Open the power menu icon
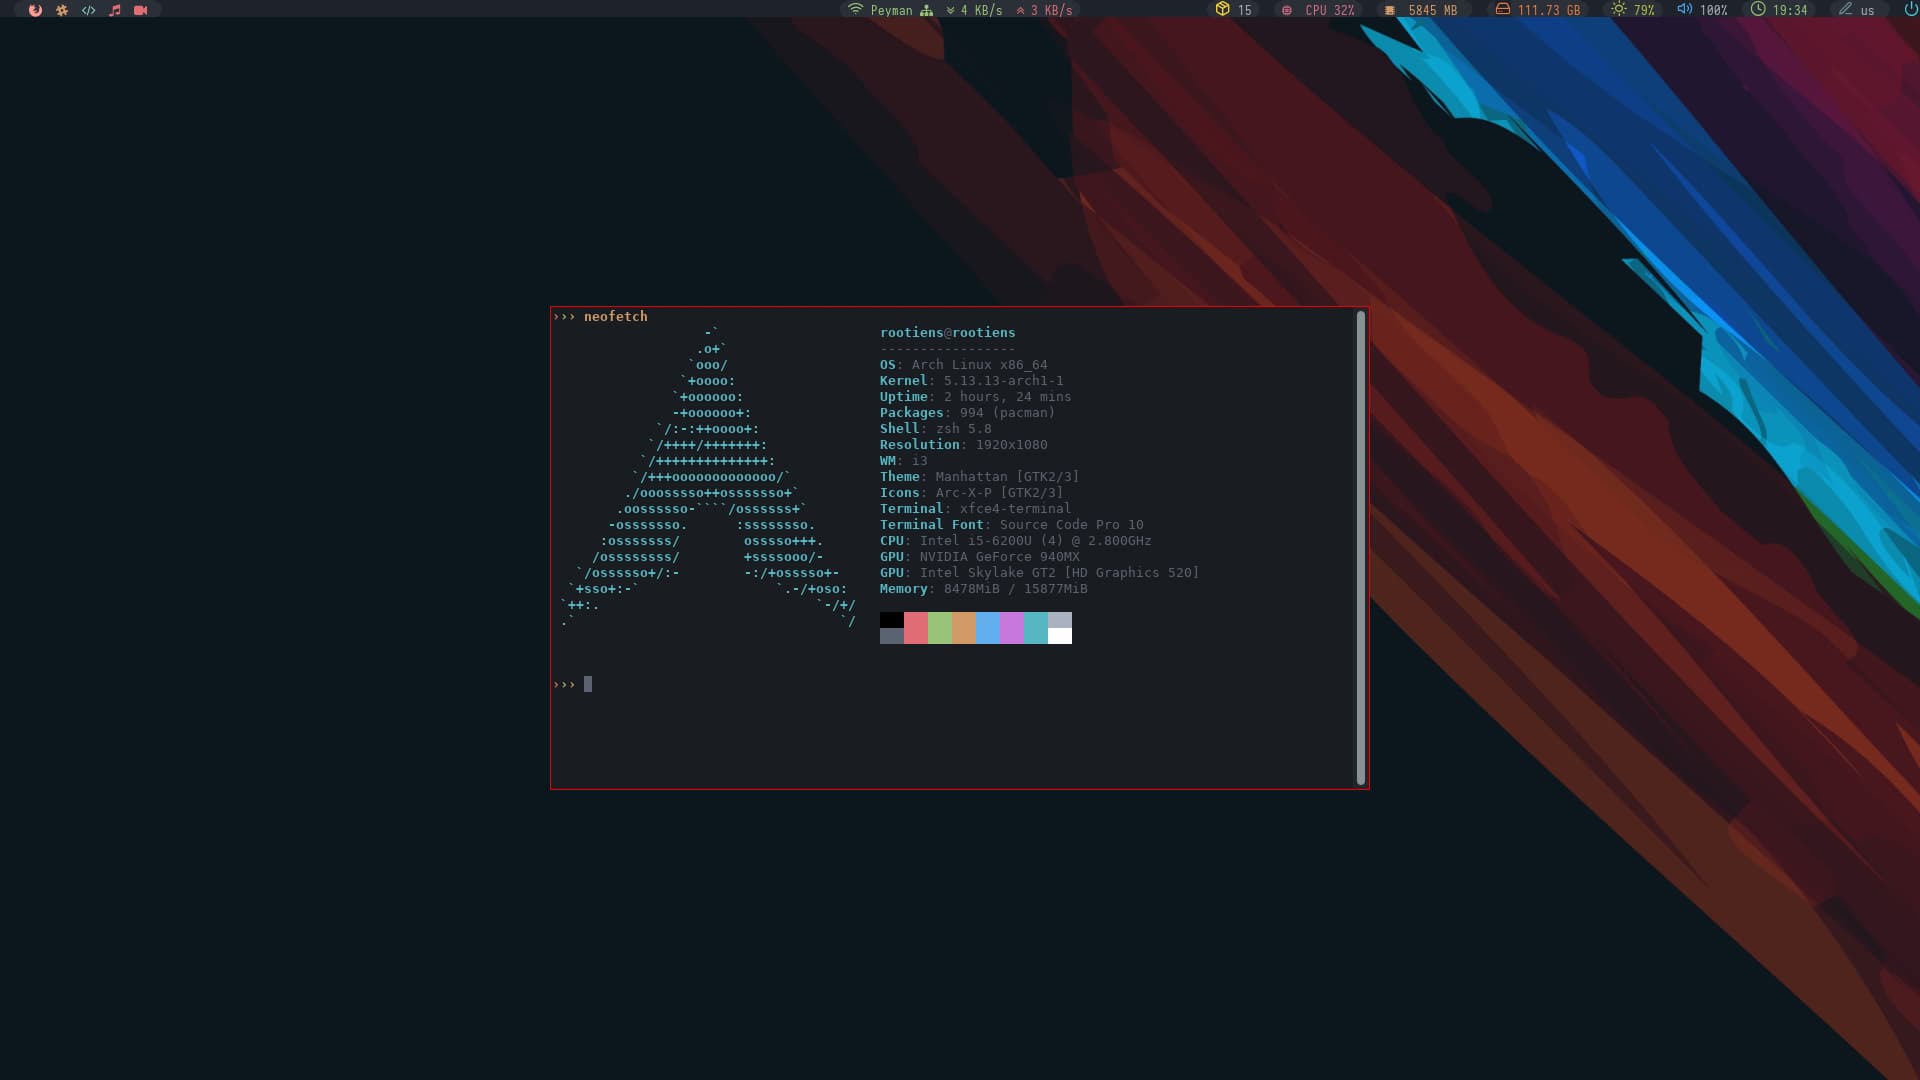1920x1080 pixels. click(1911, 9)
